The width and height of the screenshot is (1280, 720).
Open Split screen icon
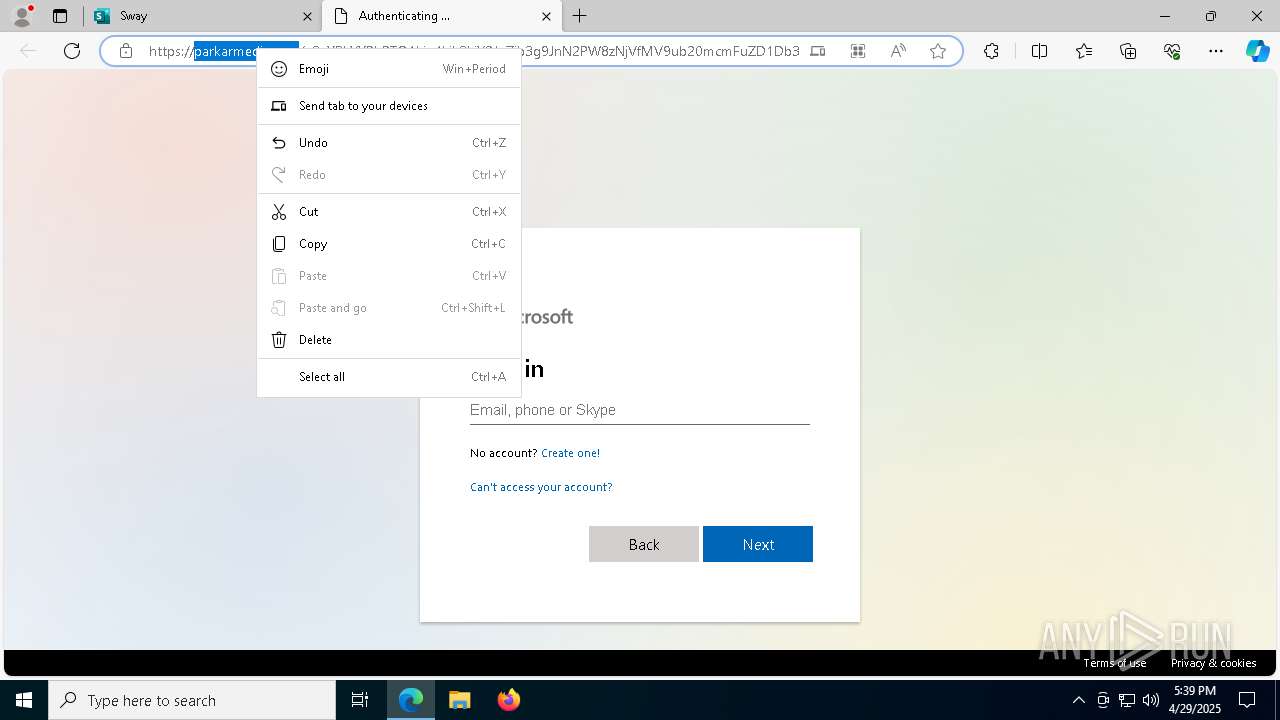tap(1039, 51)
